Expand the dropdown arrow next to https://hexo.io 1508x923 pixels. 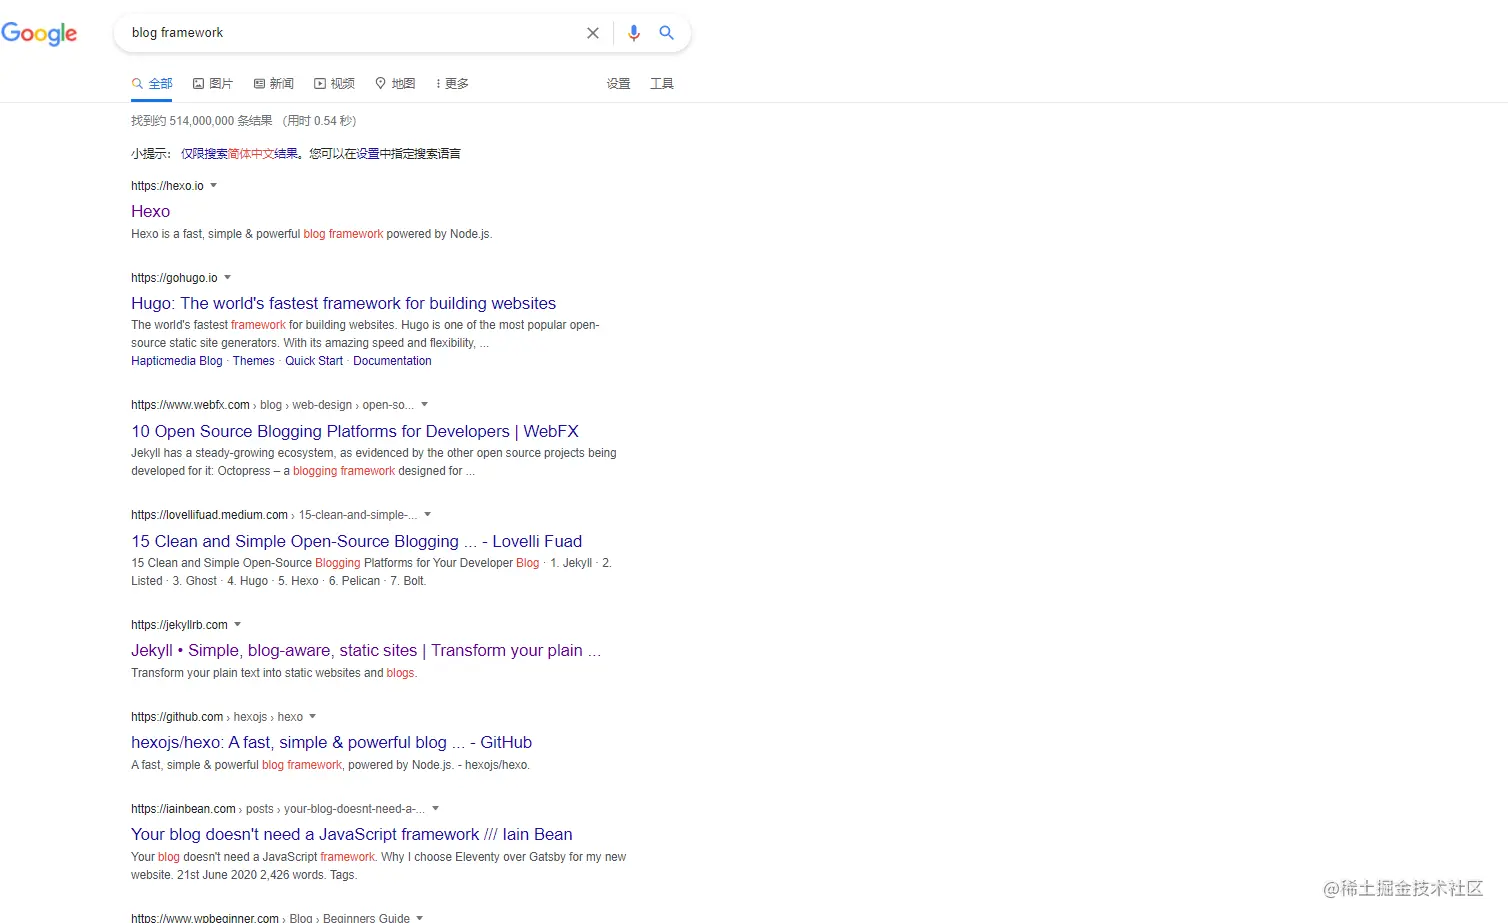pyautogui.click(x=214, y=185)
